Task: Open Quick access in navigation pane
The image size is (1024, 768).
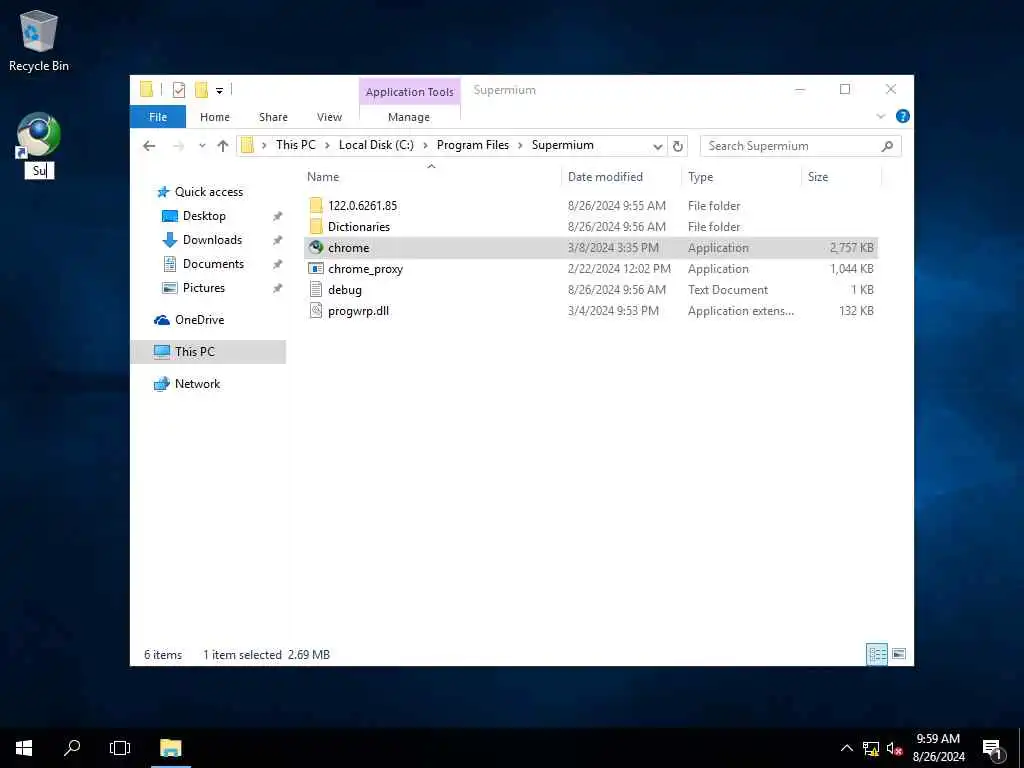Action: [209, 191]
